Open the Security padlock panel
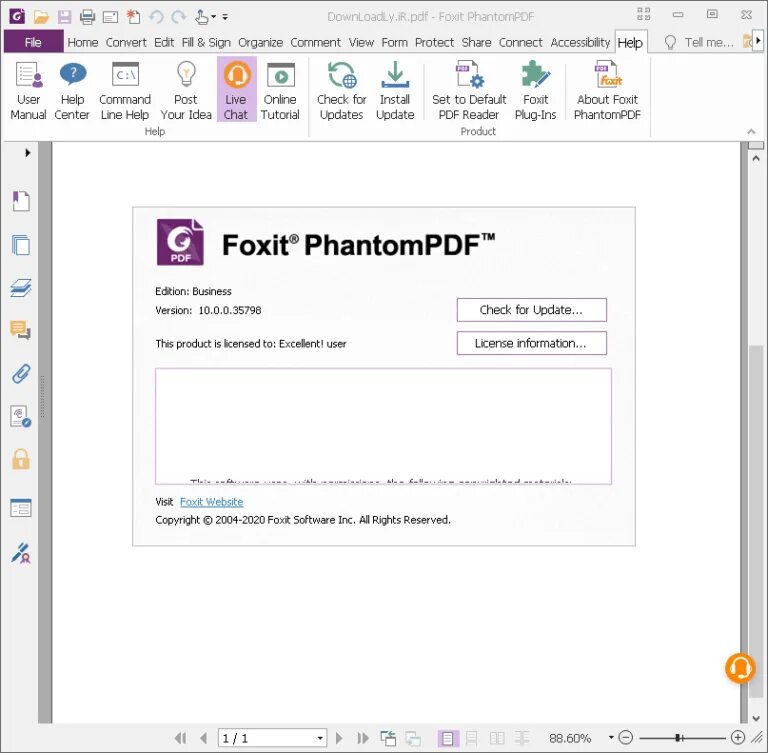 pyautogui.click(x=21, y=460)
